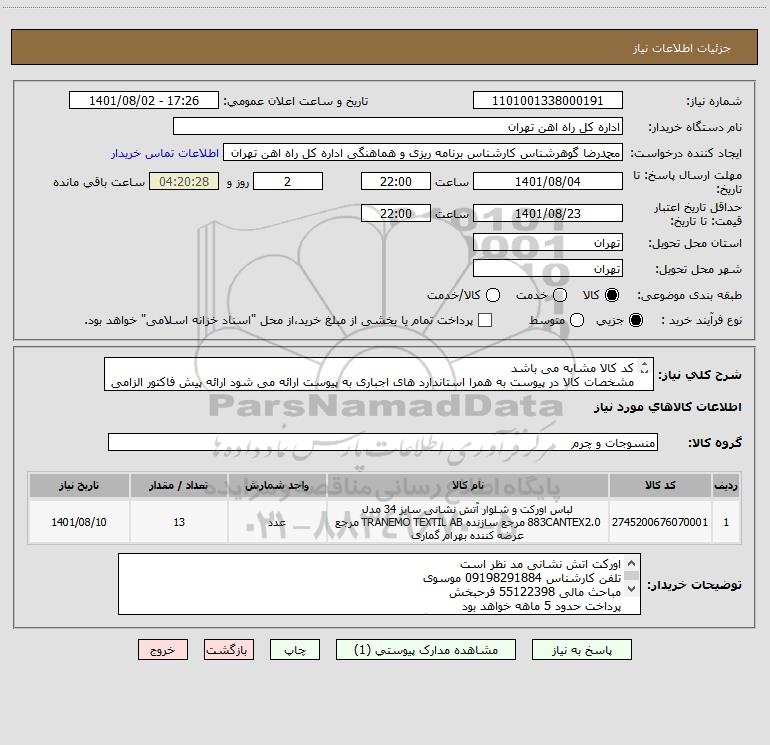Click the response deadline date 1401/08/04

tap(548, 181)
